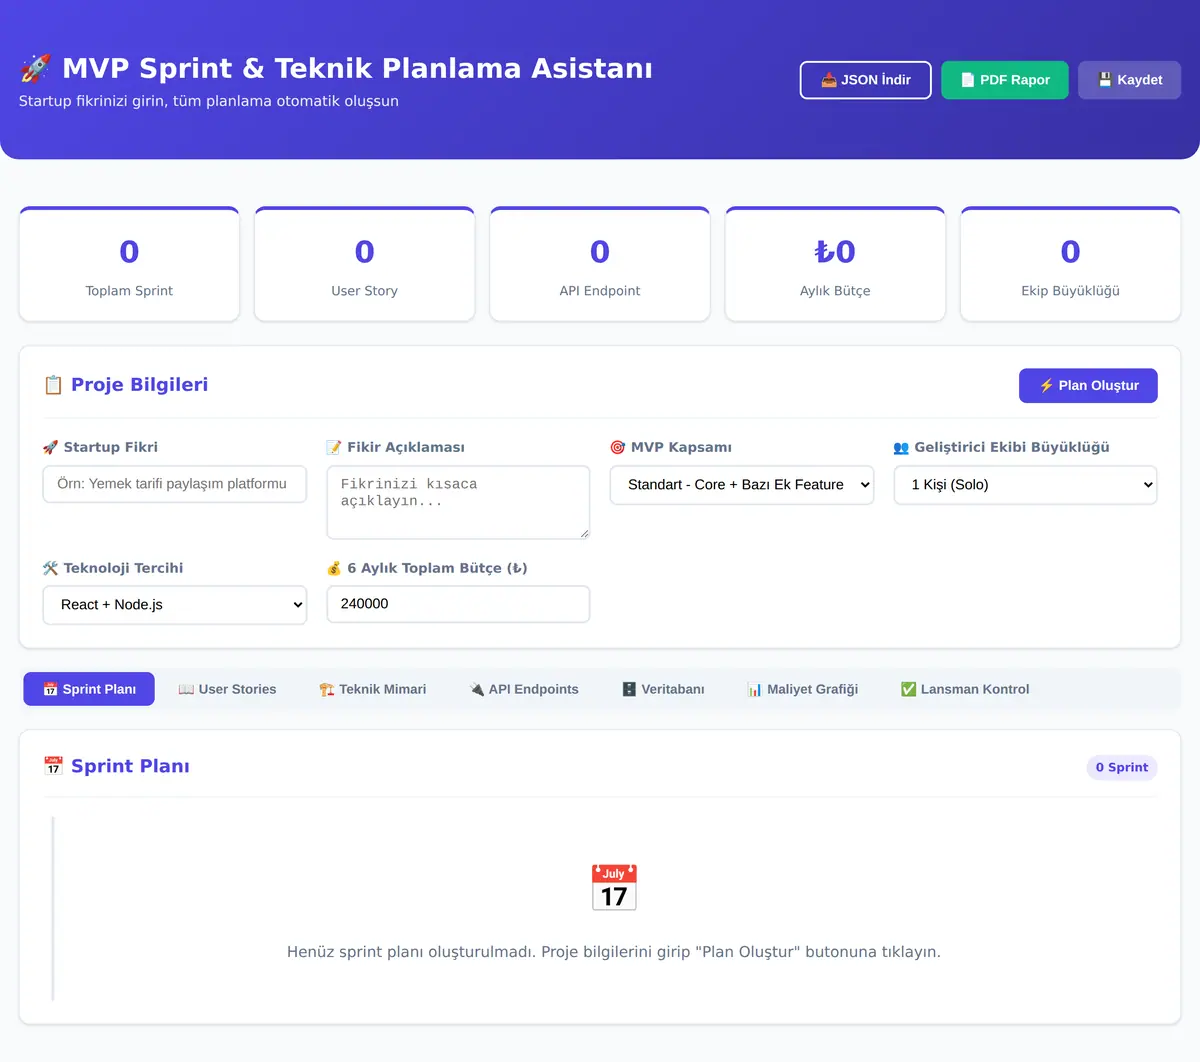
Task: Open the Maliyet Grafiği tab
Action: pyautogui.click(x=803, y=689)
